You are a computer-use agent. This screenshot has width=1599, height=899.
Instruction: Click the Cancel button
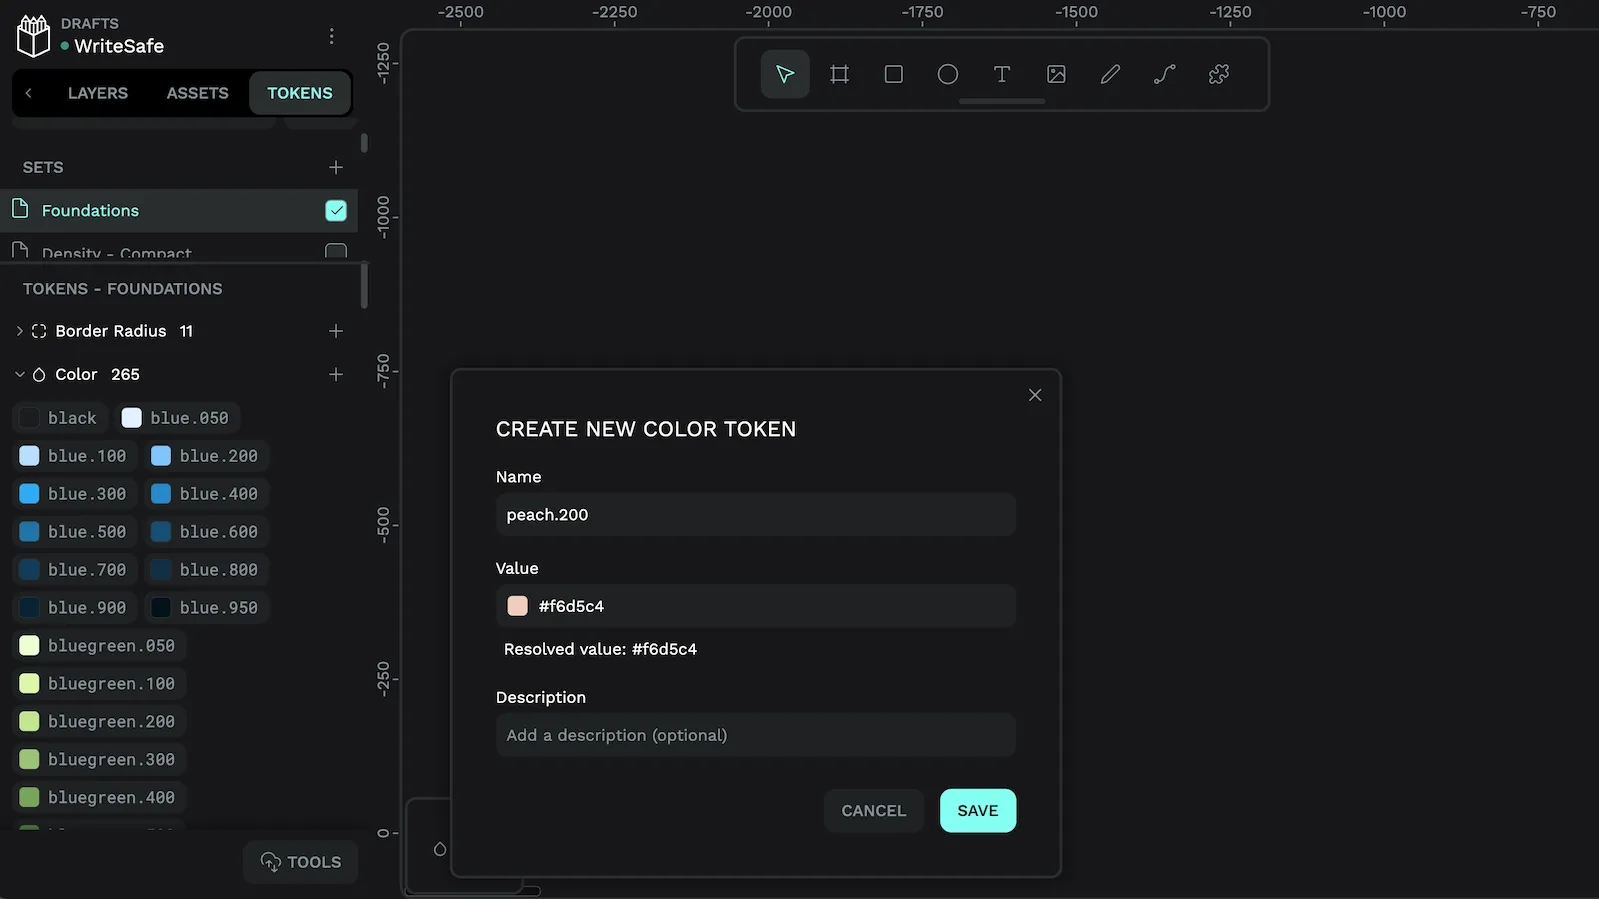[x=873, y=811]
